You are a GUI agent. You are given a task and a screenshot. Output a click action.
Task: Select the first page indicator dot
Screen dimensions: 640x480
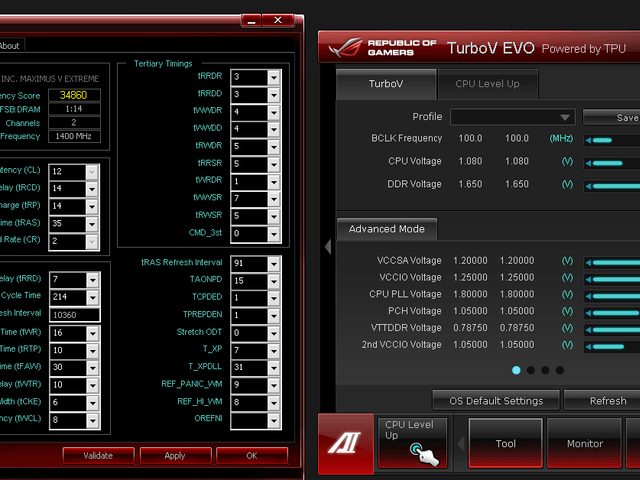click(x=516, y=370)
